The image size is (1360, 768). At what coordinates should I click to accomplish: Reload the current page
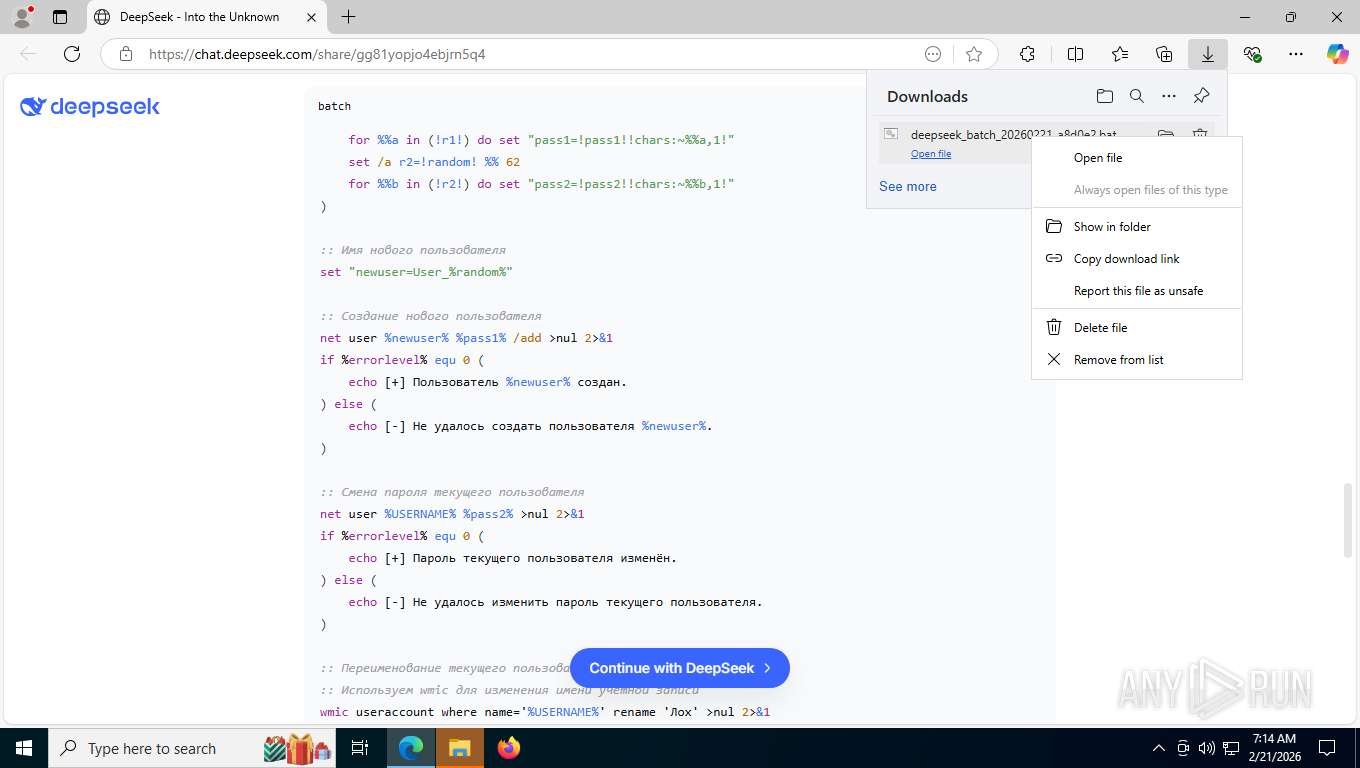coord(72,54)
